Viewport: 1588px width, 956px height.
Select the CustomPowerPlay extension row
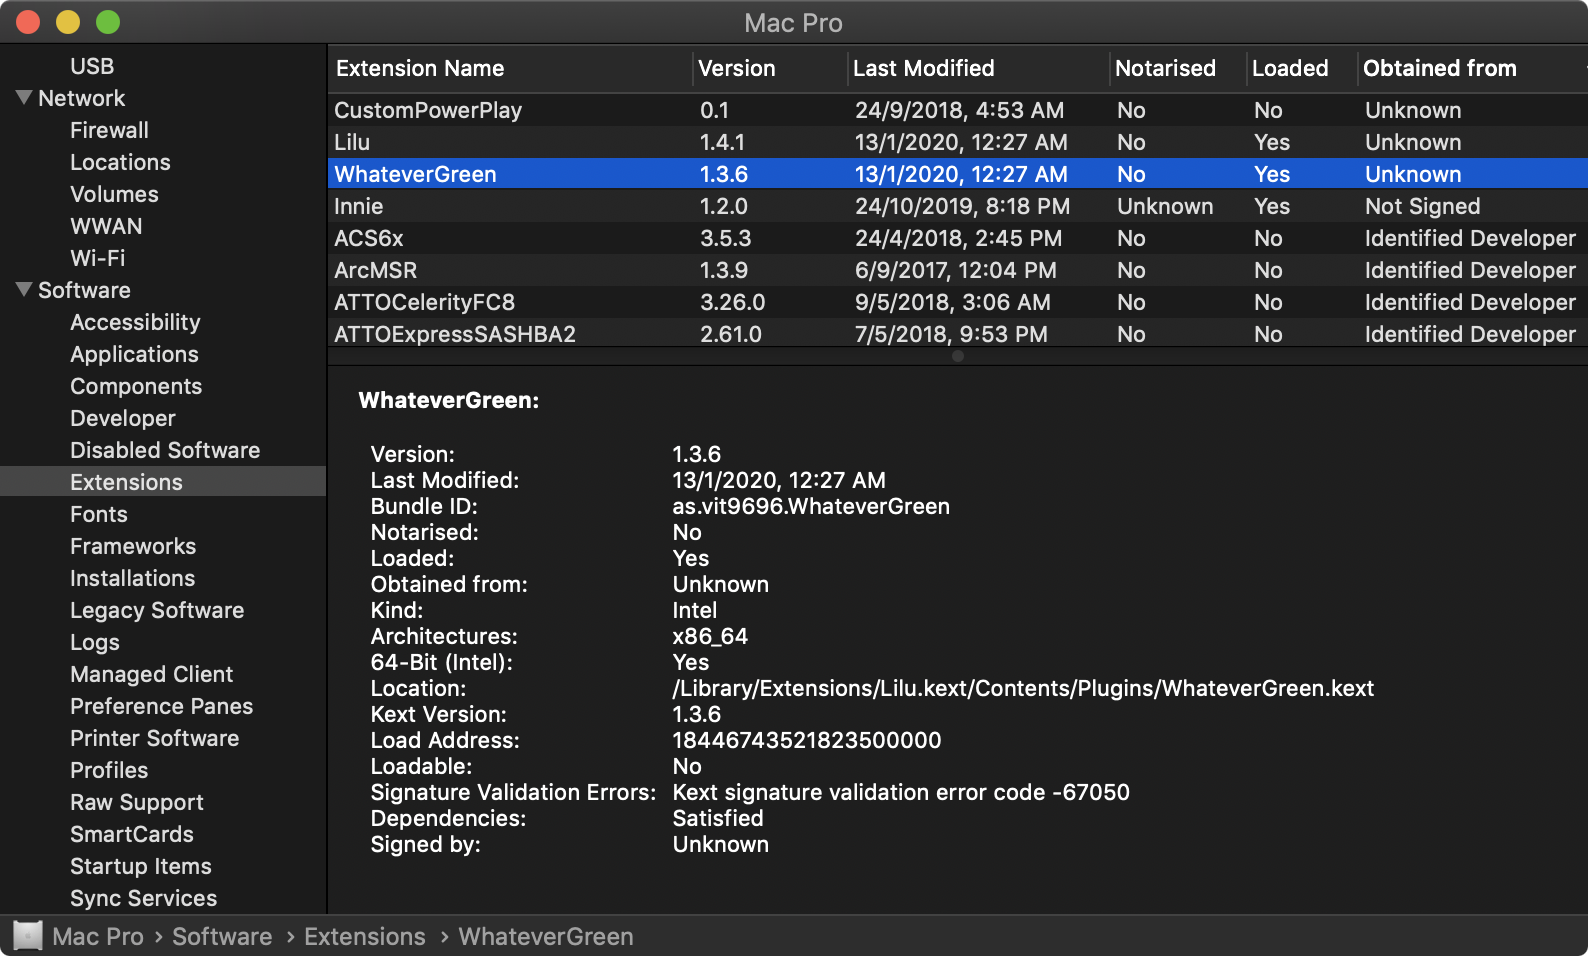coord(958,110)
